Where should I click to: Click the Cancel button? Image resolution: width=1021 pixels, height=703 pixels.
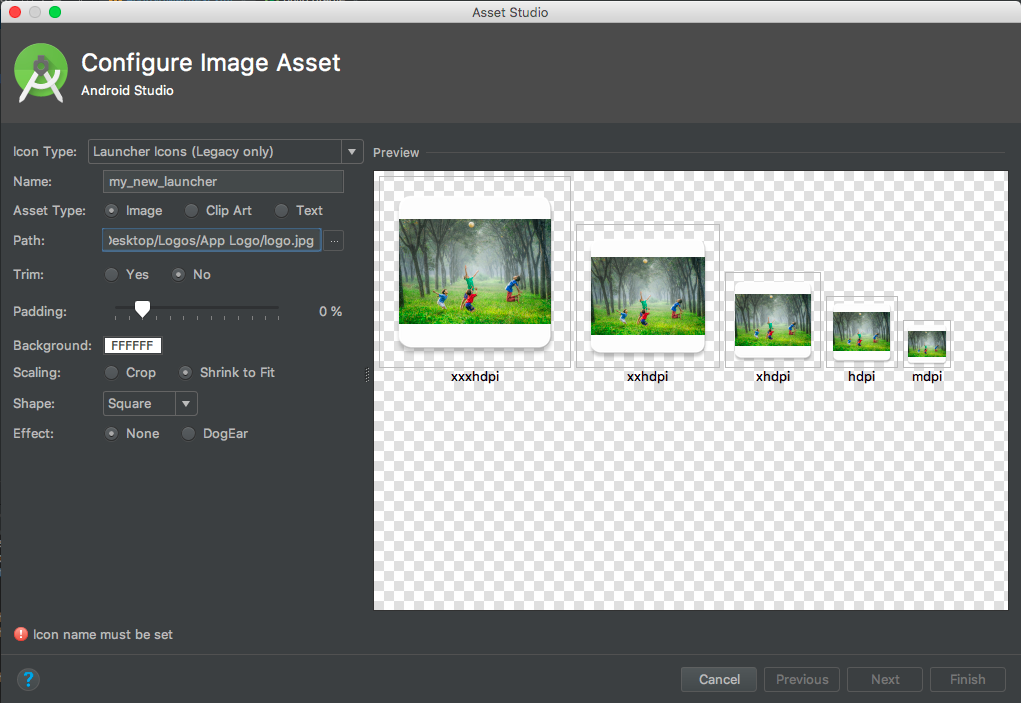718,679
